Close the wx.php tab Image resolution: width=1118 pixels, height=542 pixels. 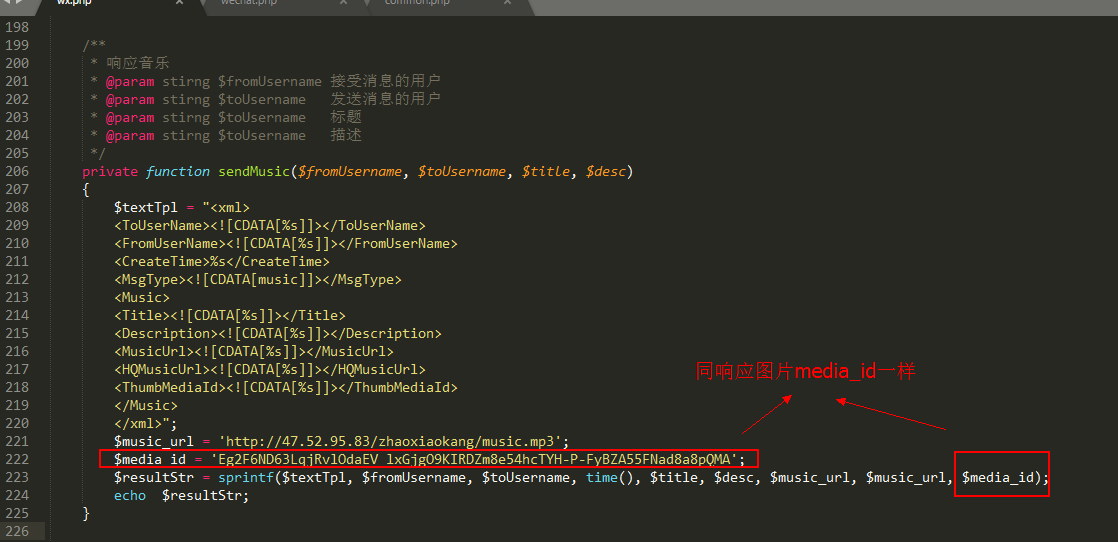pos(179,3)
